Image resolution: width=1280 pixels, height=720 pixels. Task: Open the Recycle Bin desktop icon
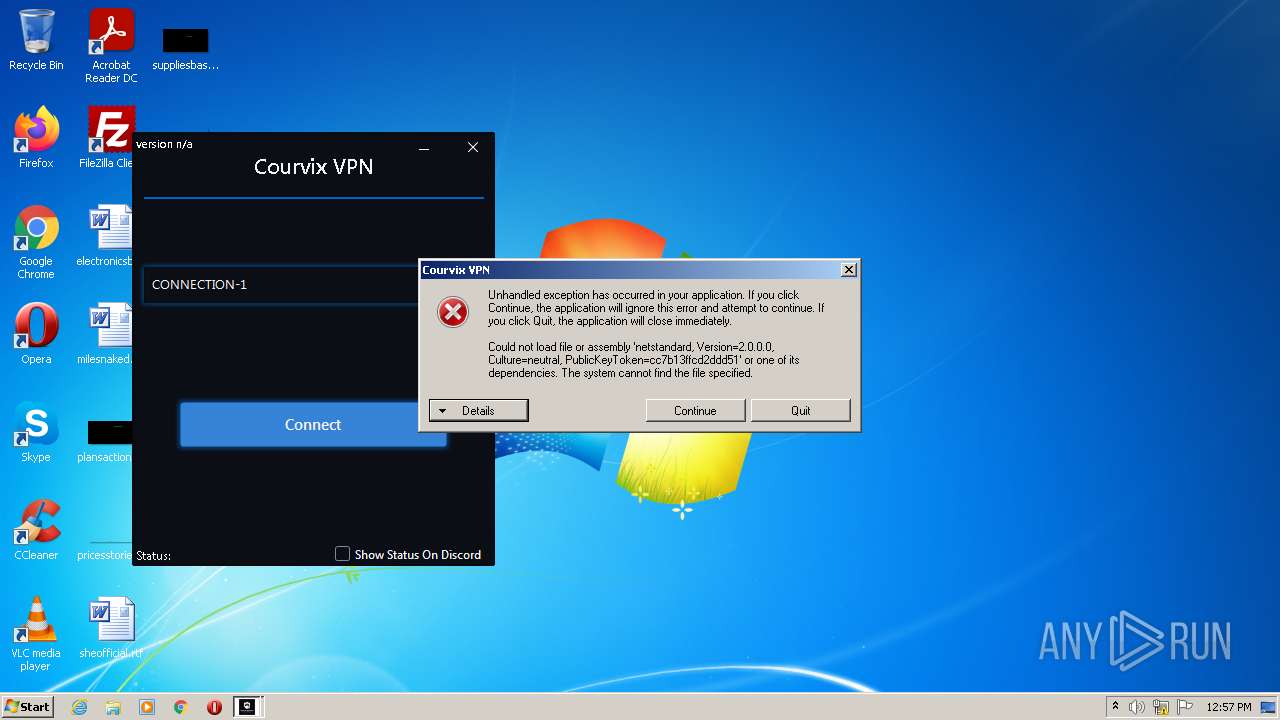click(x=36, y=40)
